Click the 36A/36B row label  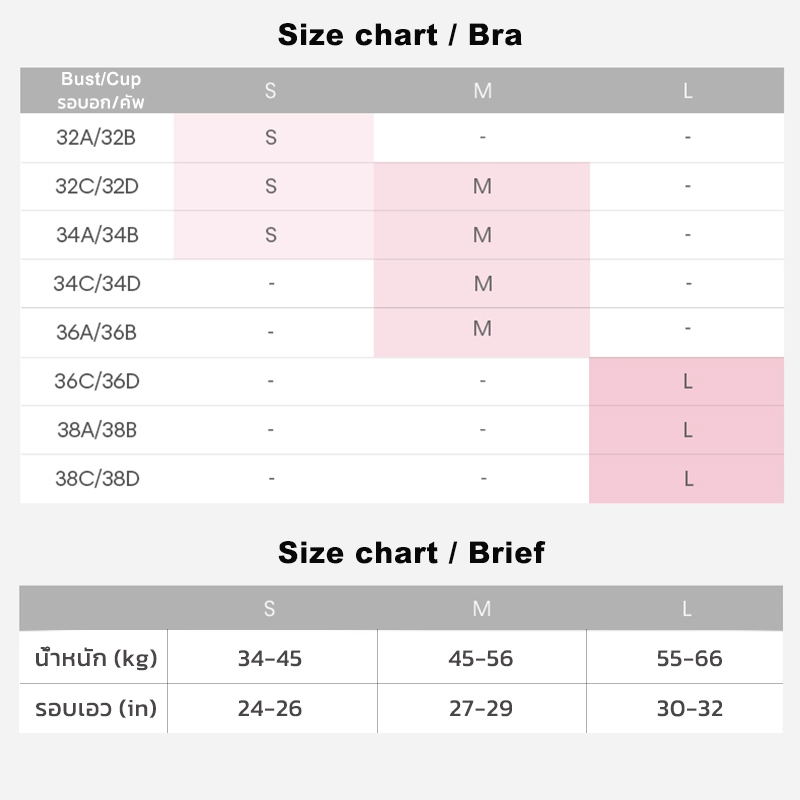96,332
